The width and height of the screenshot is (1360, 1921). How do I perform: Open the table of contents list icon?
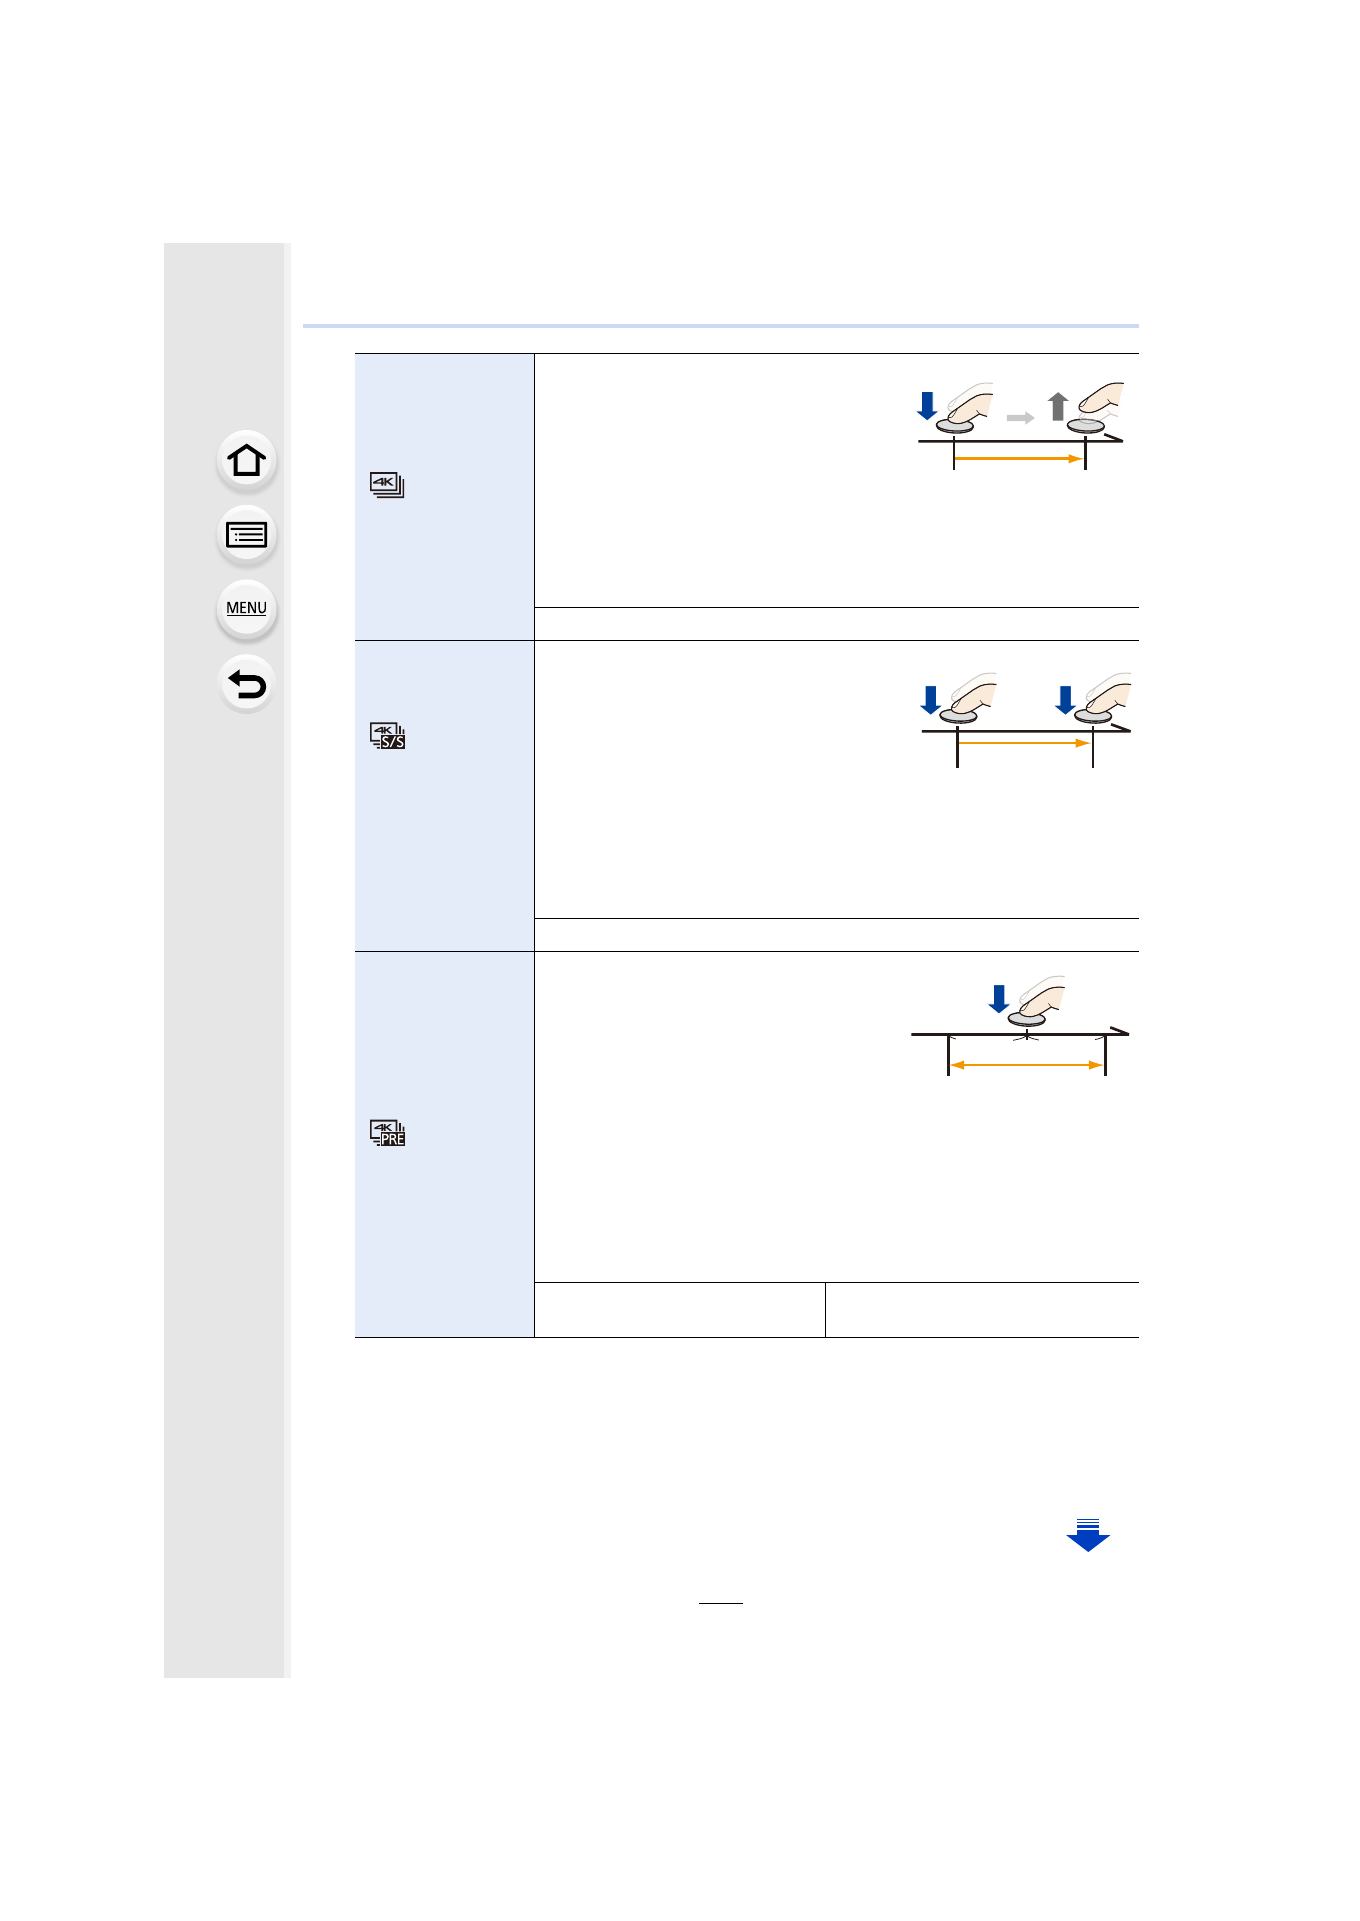246,536
